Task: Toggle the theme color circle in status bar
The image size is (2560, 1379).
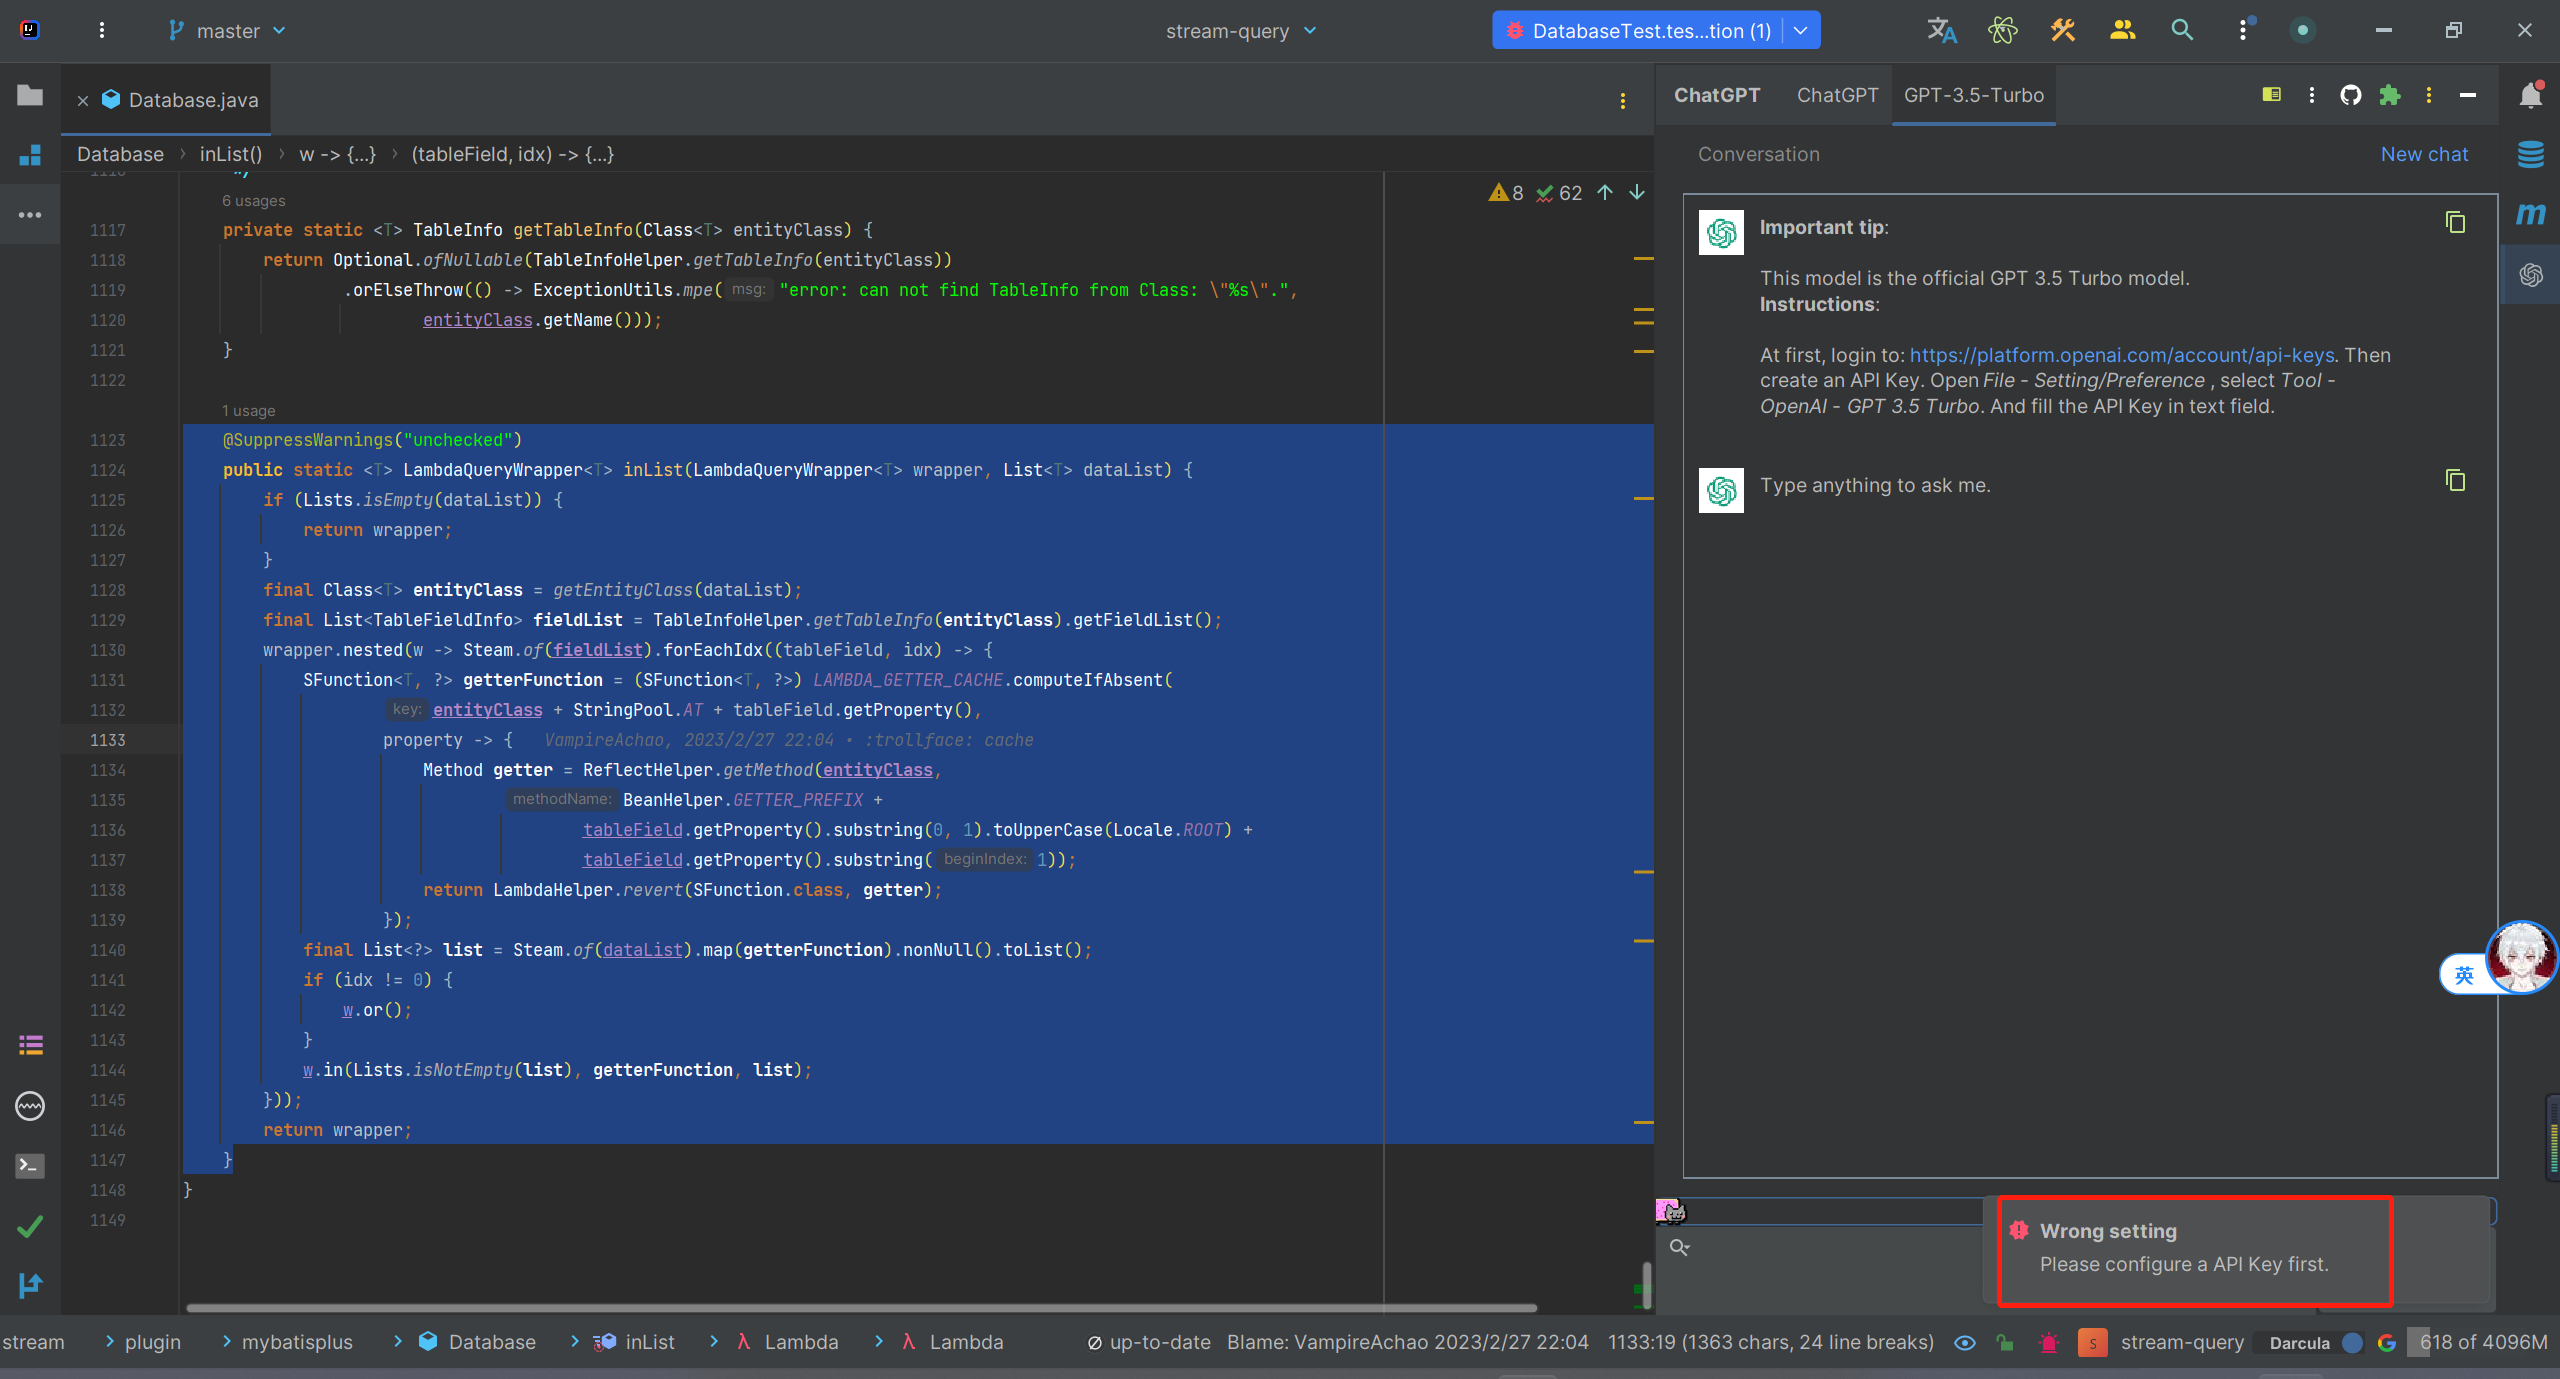Action: pyautogui.click(x=2352, y=1343)
